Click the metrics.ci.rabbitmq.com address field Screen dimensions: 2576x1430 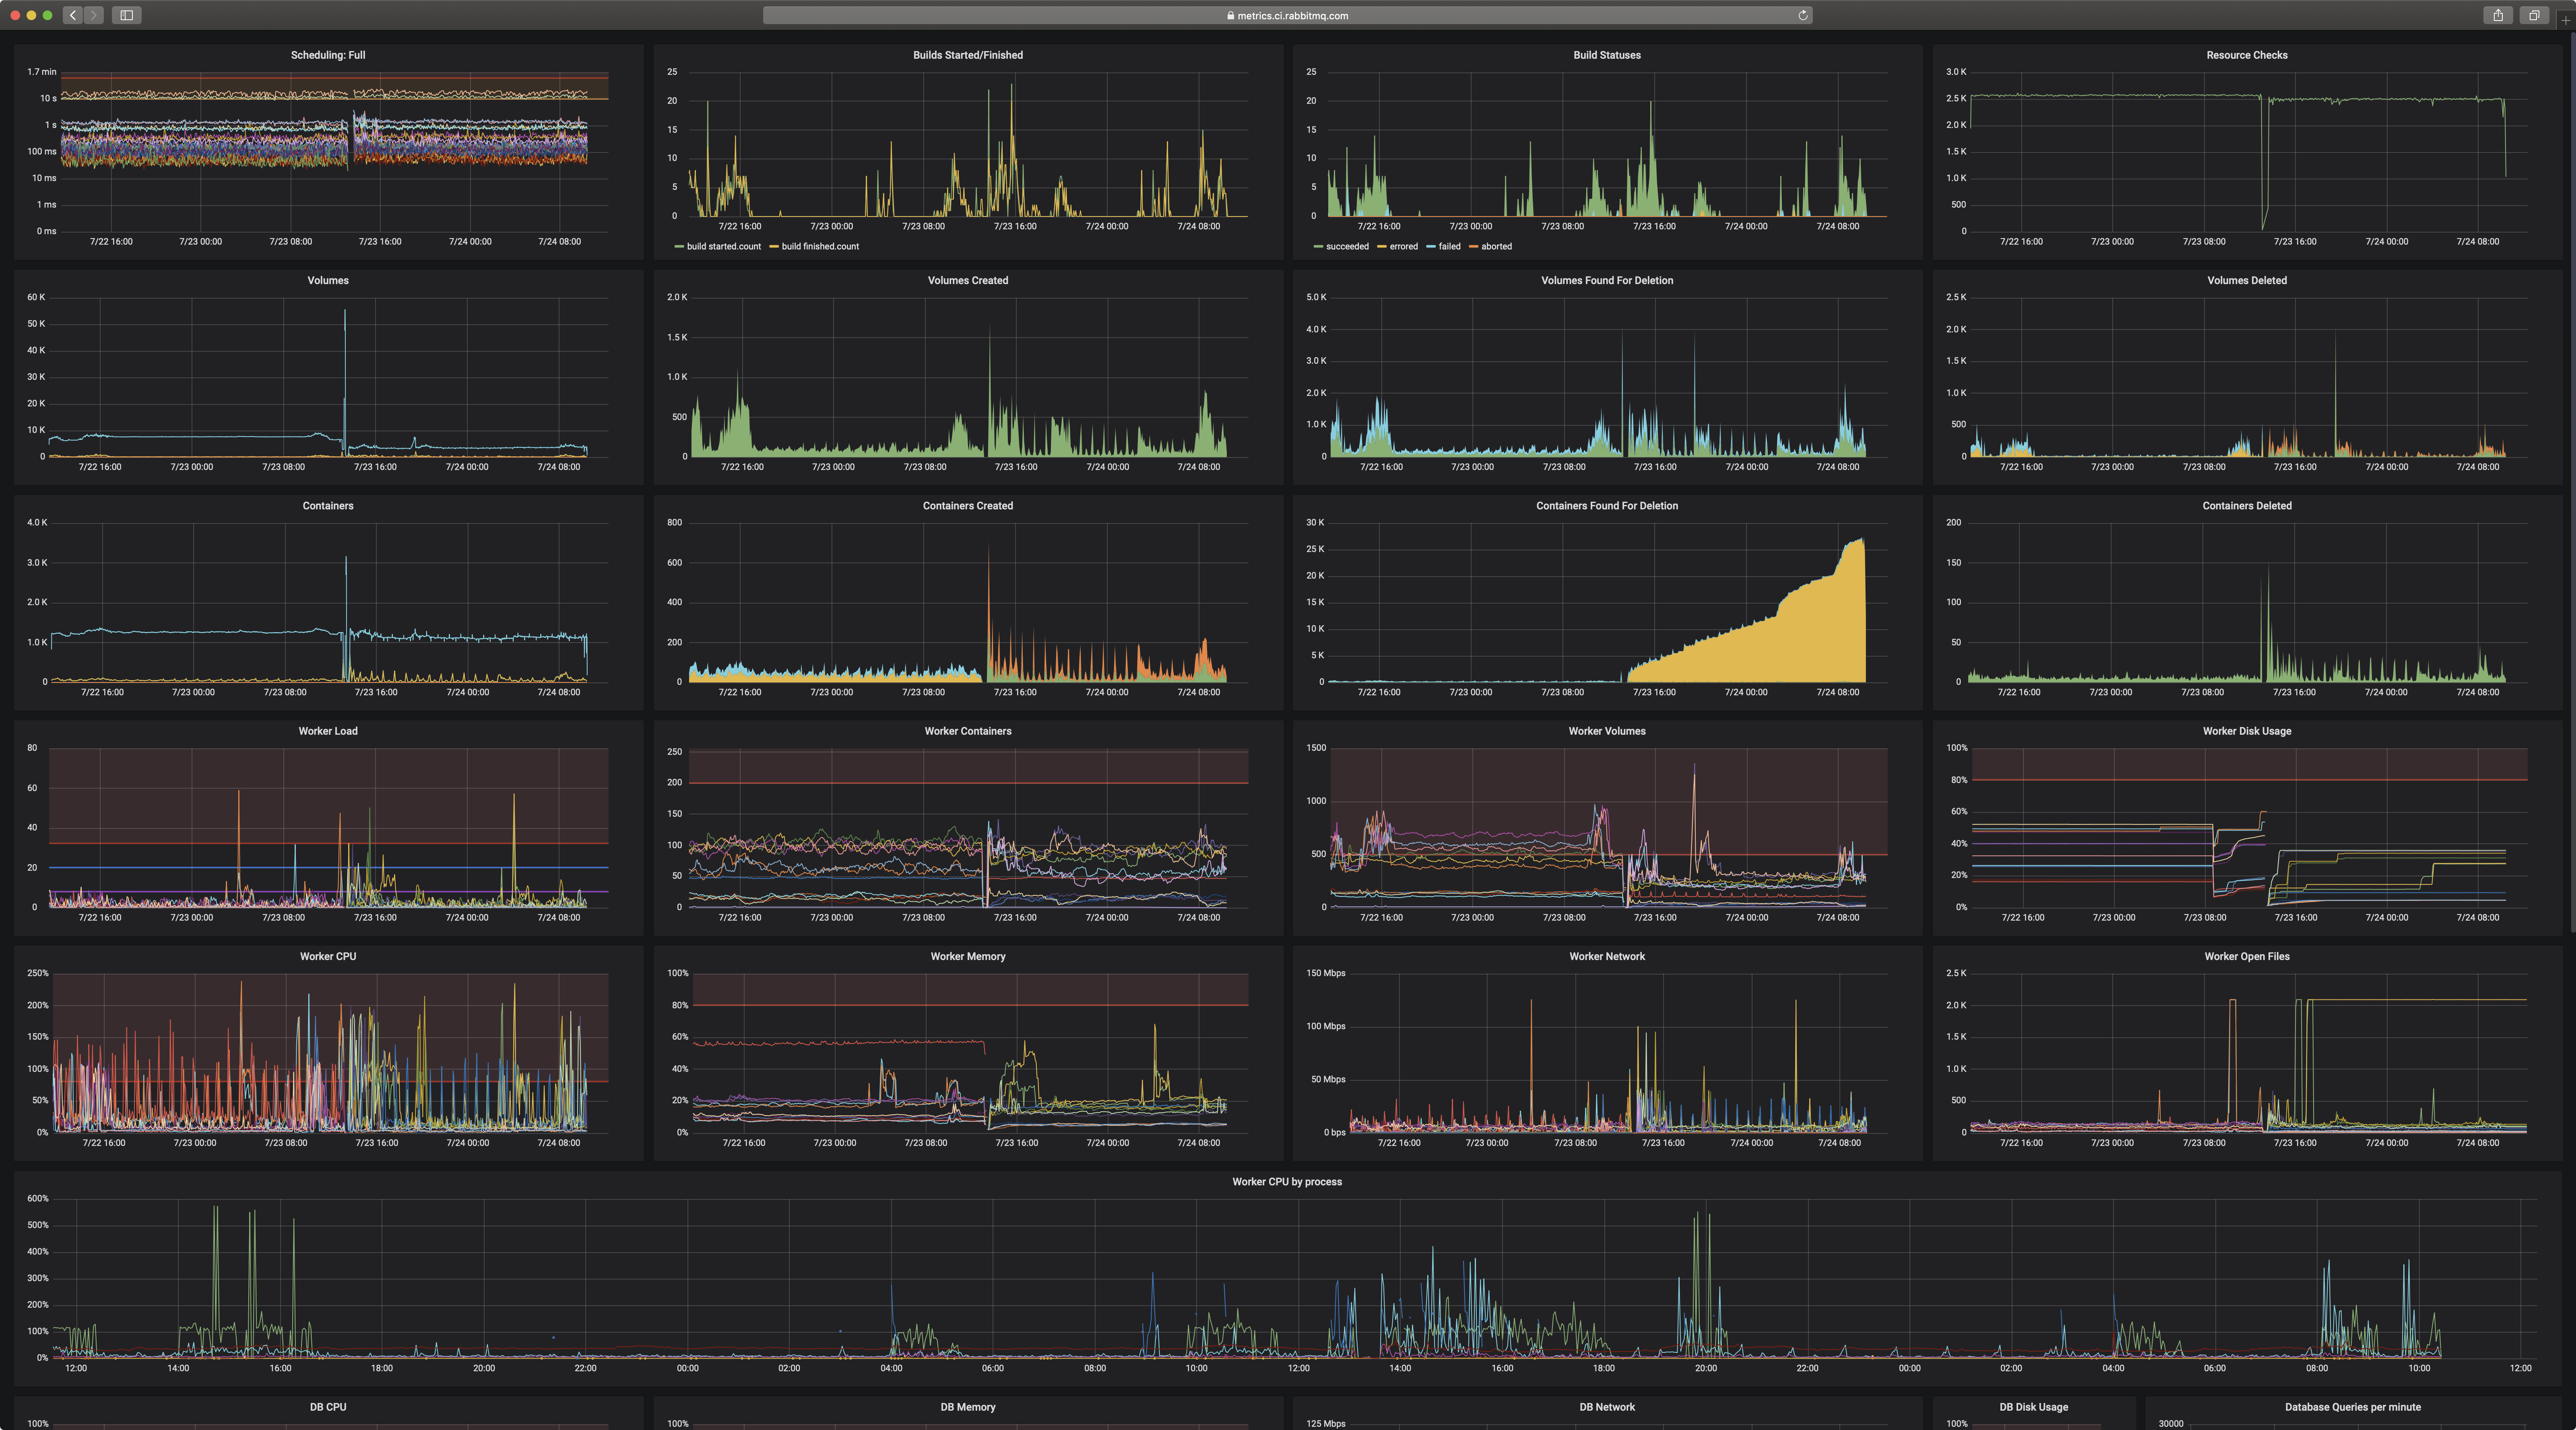[x=1292, y=16]
